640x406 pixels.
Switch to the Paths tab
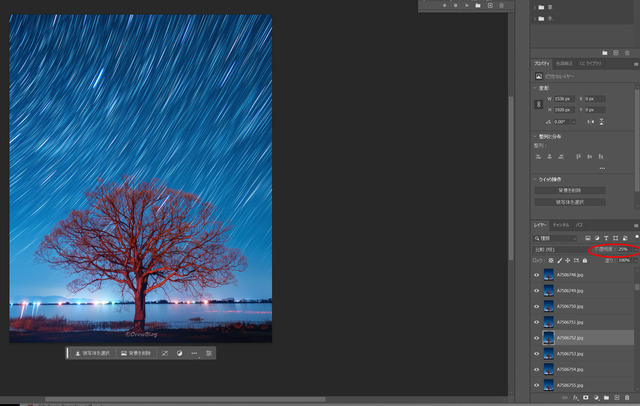pyautogui.click(x=579, y=225)
